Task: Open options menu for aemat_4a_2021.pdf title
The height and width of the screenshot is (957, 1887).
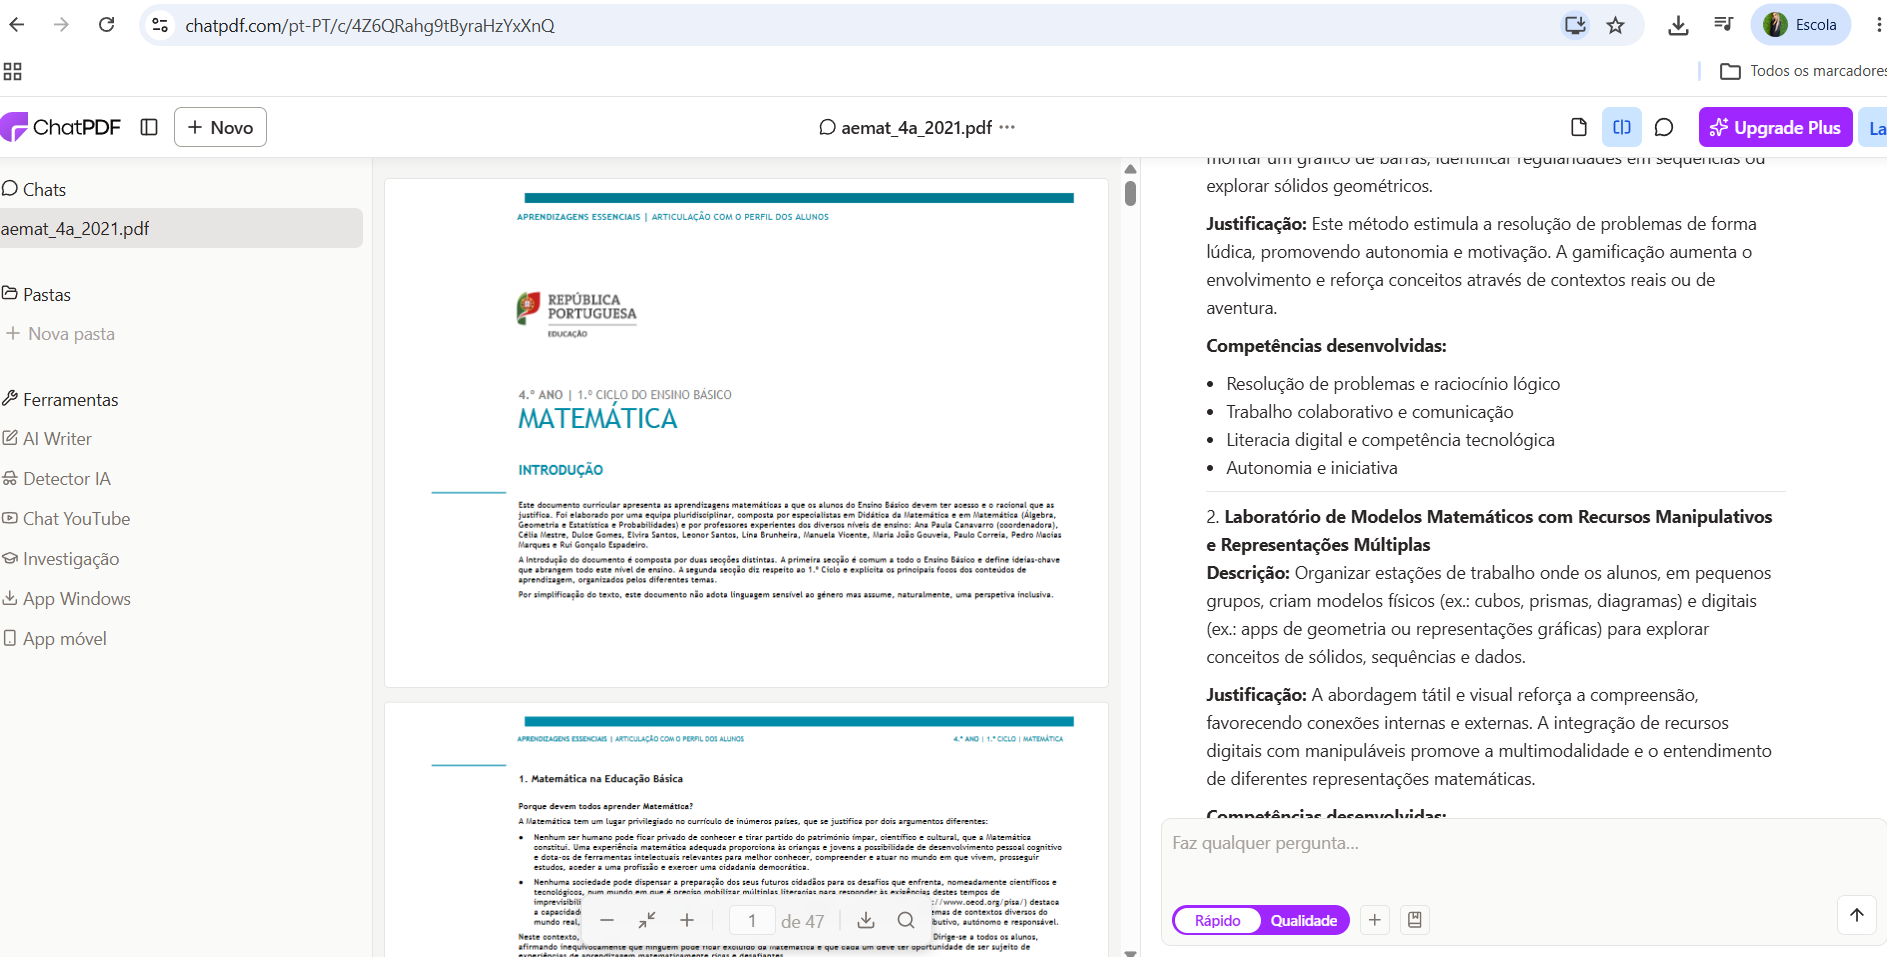Action: (x=1007, y=127)
